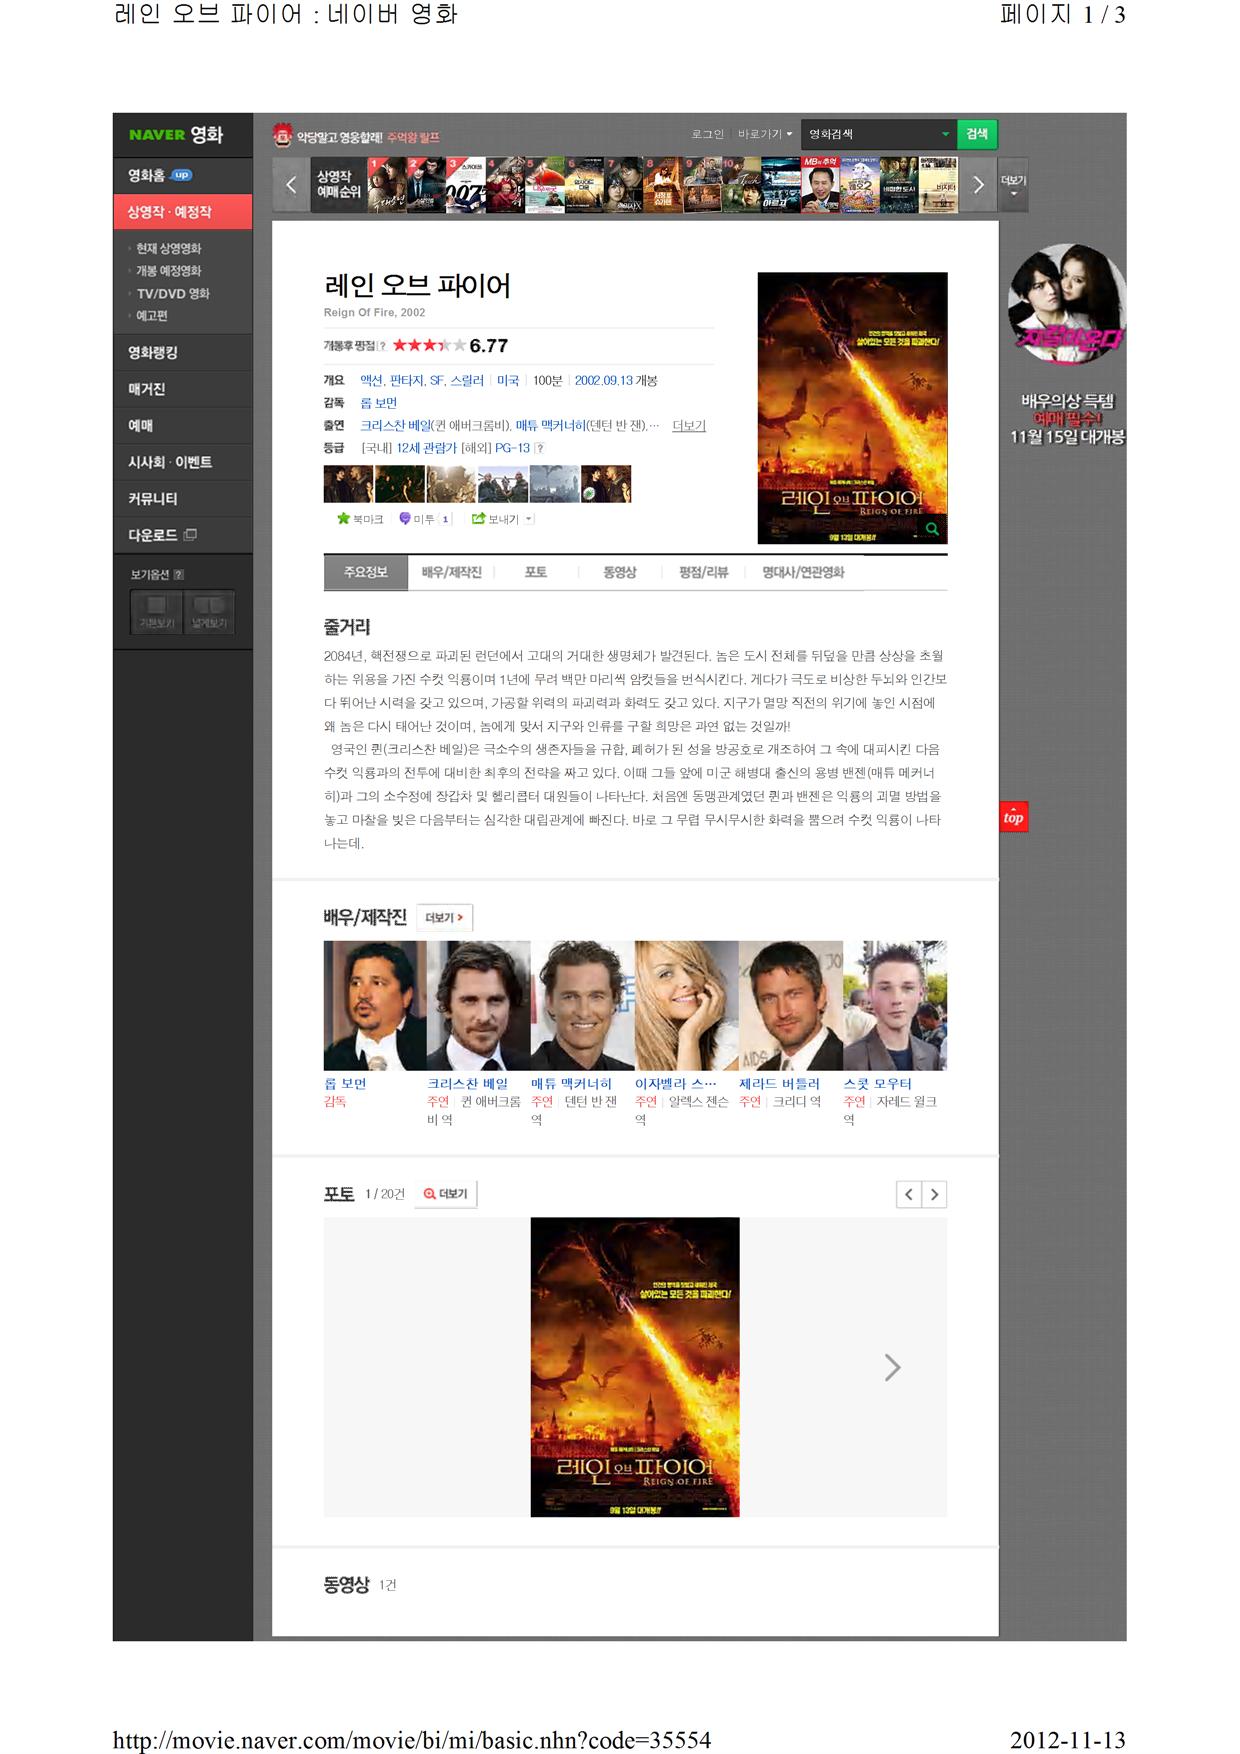
Task: Go to 예매 in sidebar
Action: (182, 425)
